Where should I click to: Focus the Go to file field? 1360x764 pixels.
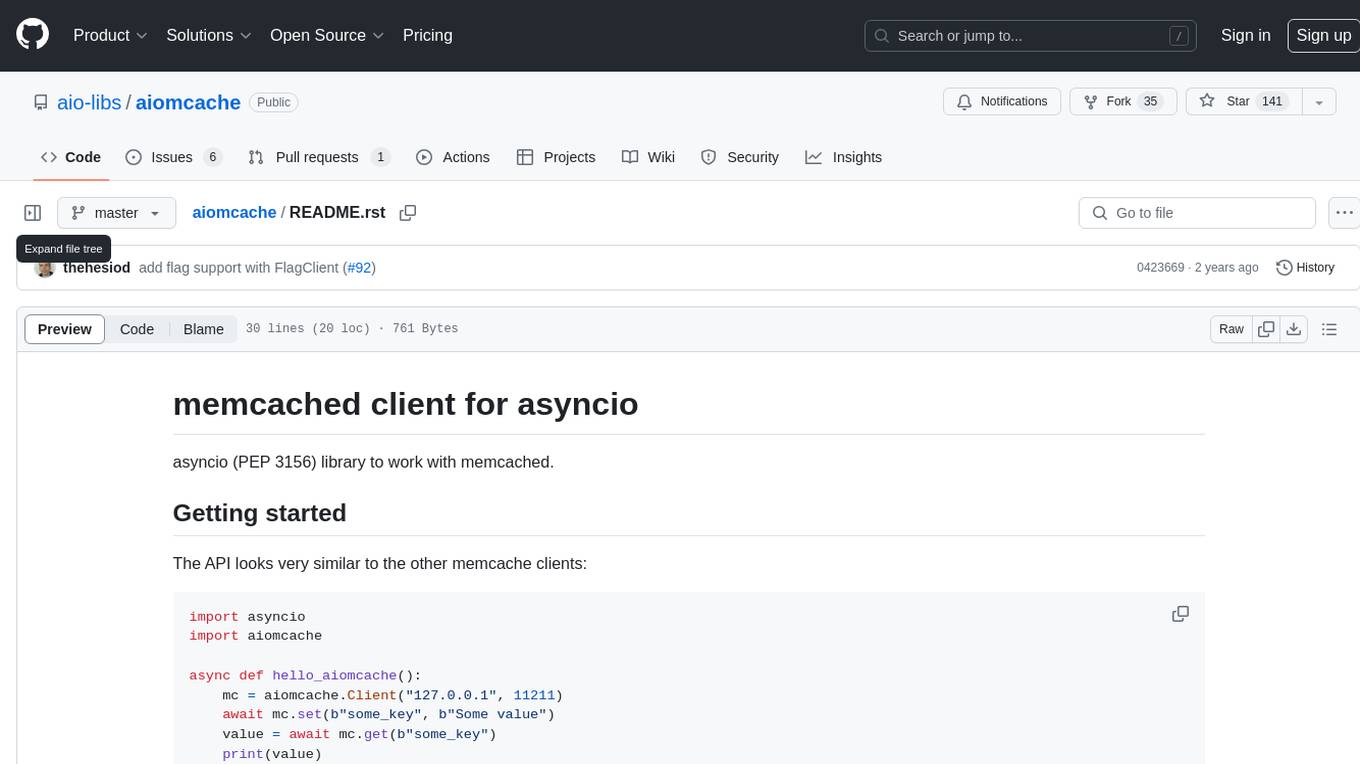click(x=1196, y=213)
